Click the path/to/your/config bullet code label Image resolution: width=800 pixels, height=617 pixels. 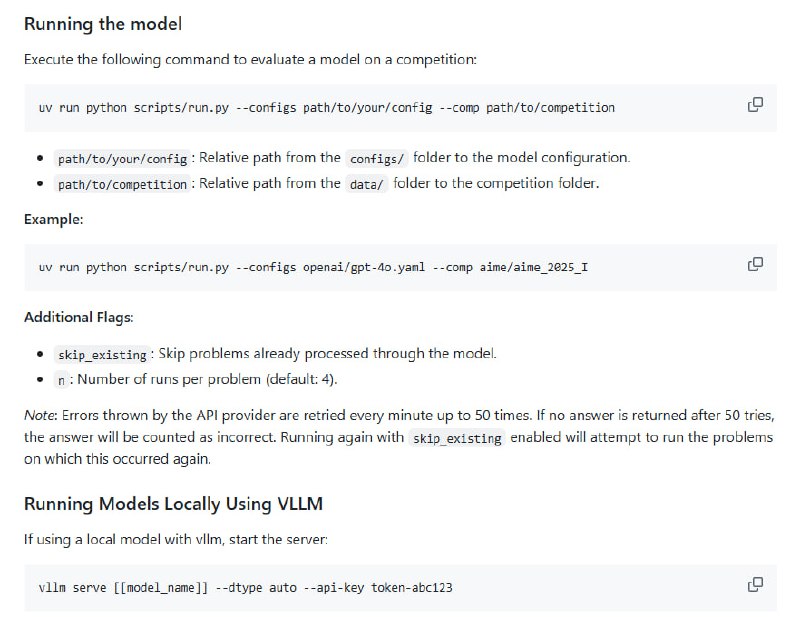tap(123, 159)
